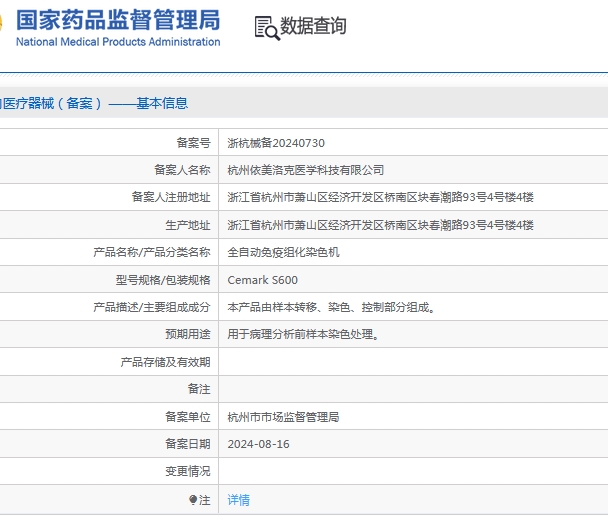Select product name 全自动免疫组化染色机
The width and height of the screenshot is (608, 522).
(283, 252)
